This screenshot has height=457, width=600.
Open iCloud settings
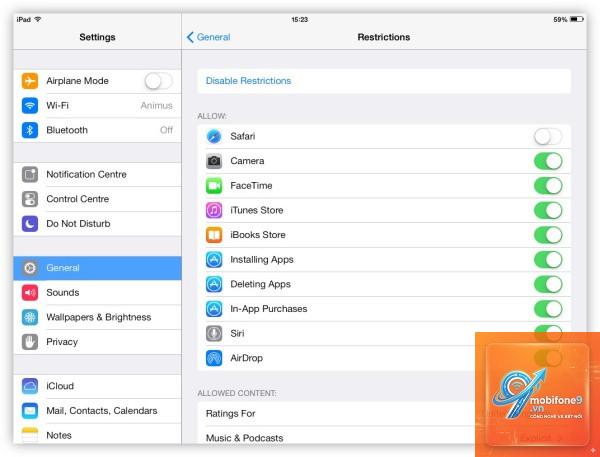pyautogui.click(x=97, y=386)
